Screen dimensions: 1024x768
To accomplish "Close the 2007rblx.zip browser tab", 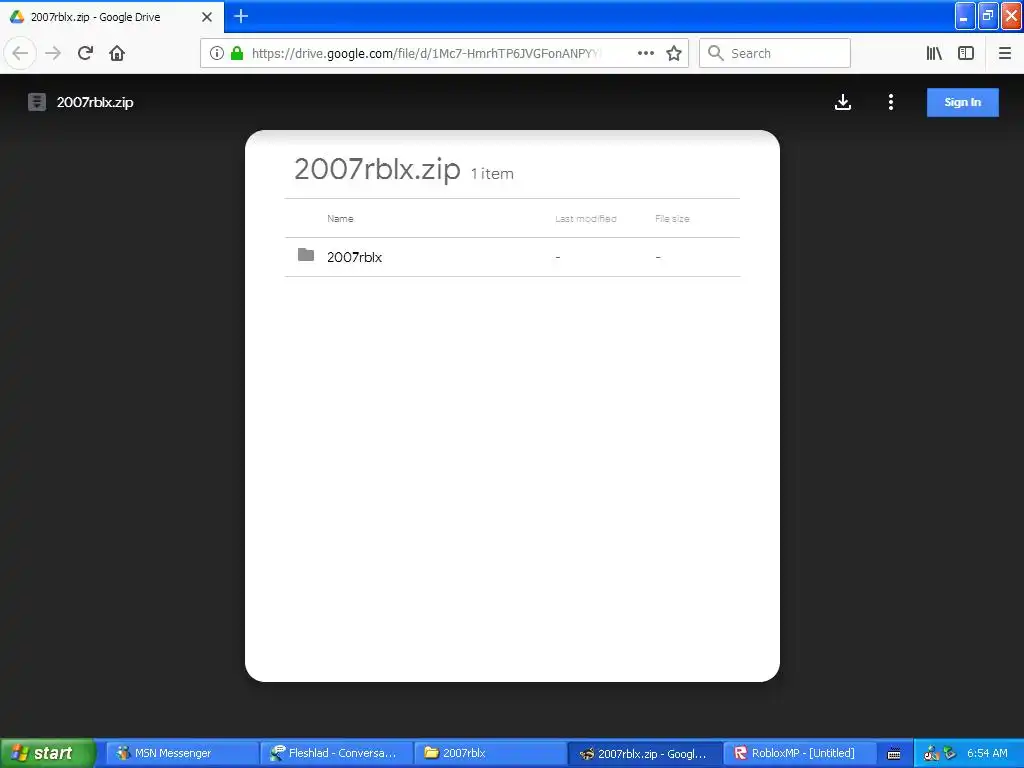I will click(207, 17).
